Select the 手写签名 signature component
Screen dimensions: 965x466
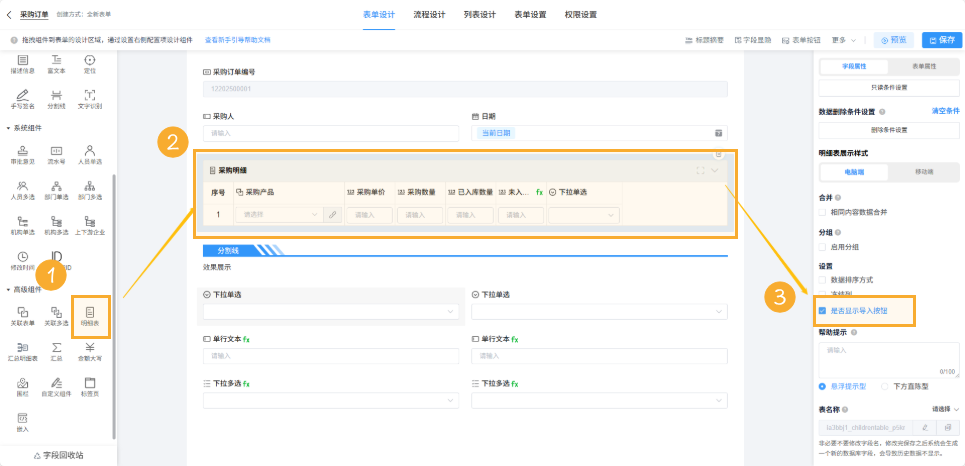coord(23,98)
